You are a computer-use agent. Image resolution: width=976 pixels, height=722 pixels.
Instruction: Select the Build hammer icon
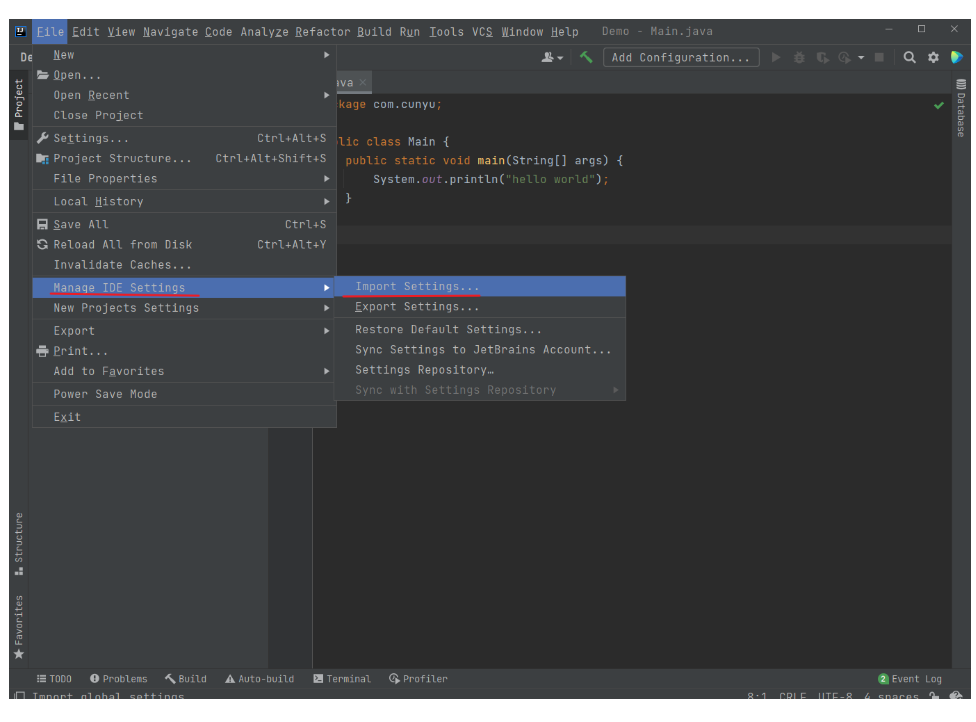click(x=588, y=57)
